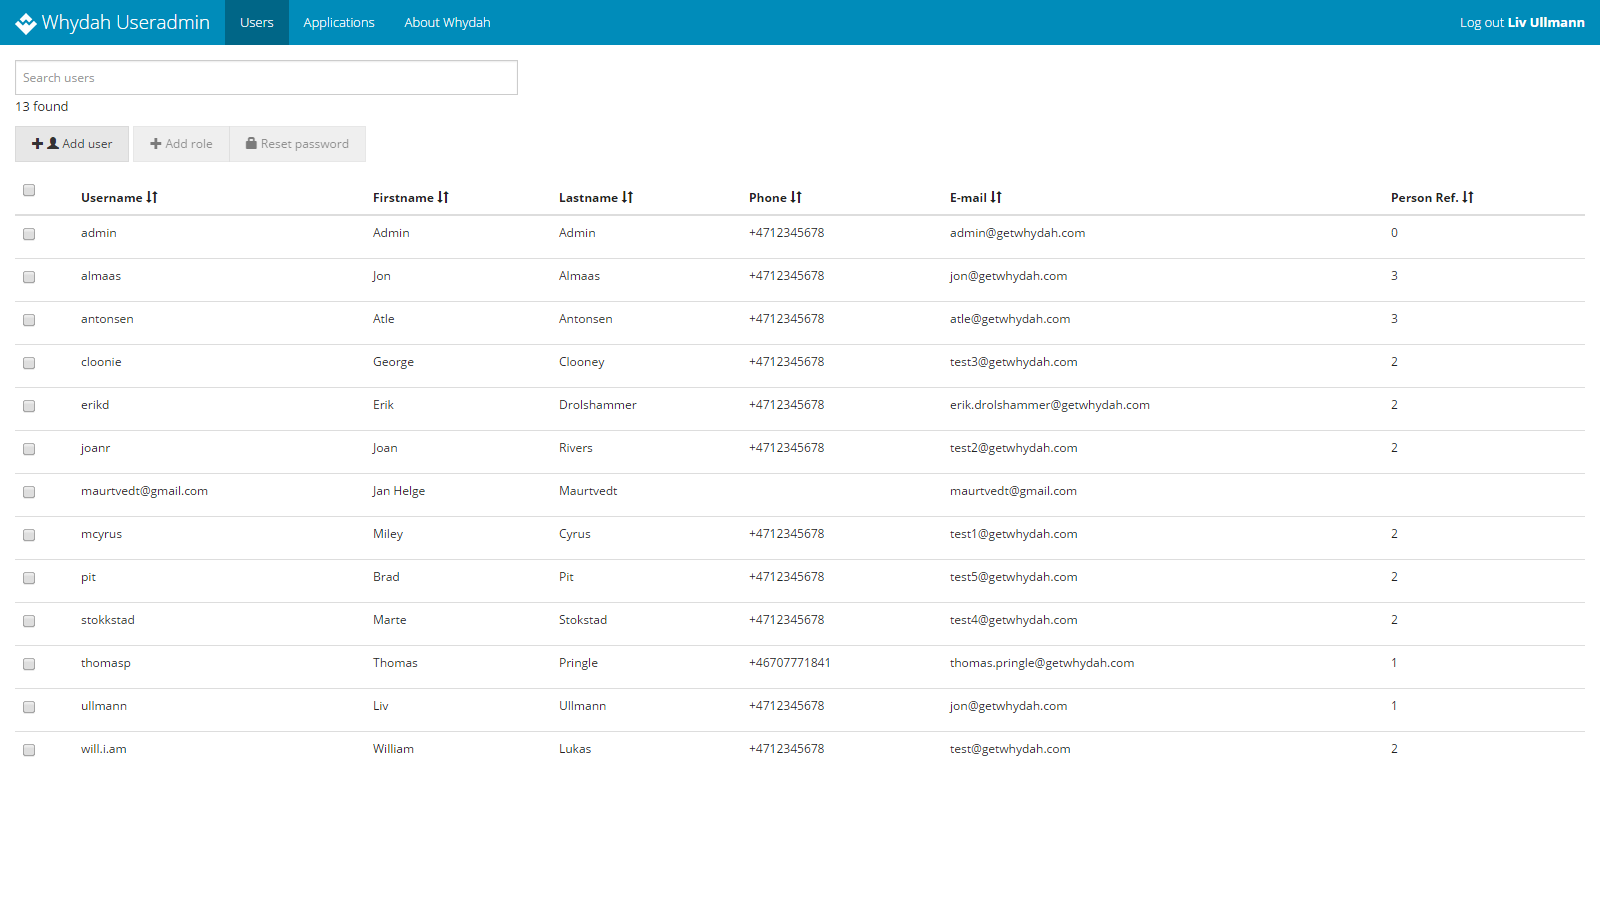Click email thomas.pringle@getwhydah.com
1600x900 pixels.
click(1042, 663)
